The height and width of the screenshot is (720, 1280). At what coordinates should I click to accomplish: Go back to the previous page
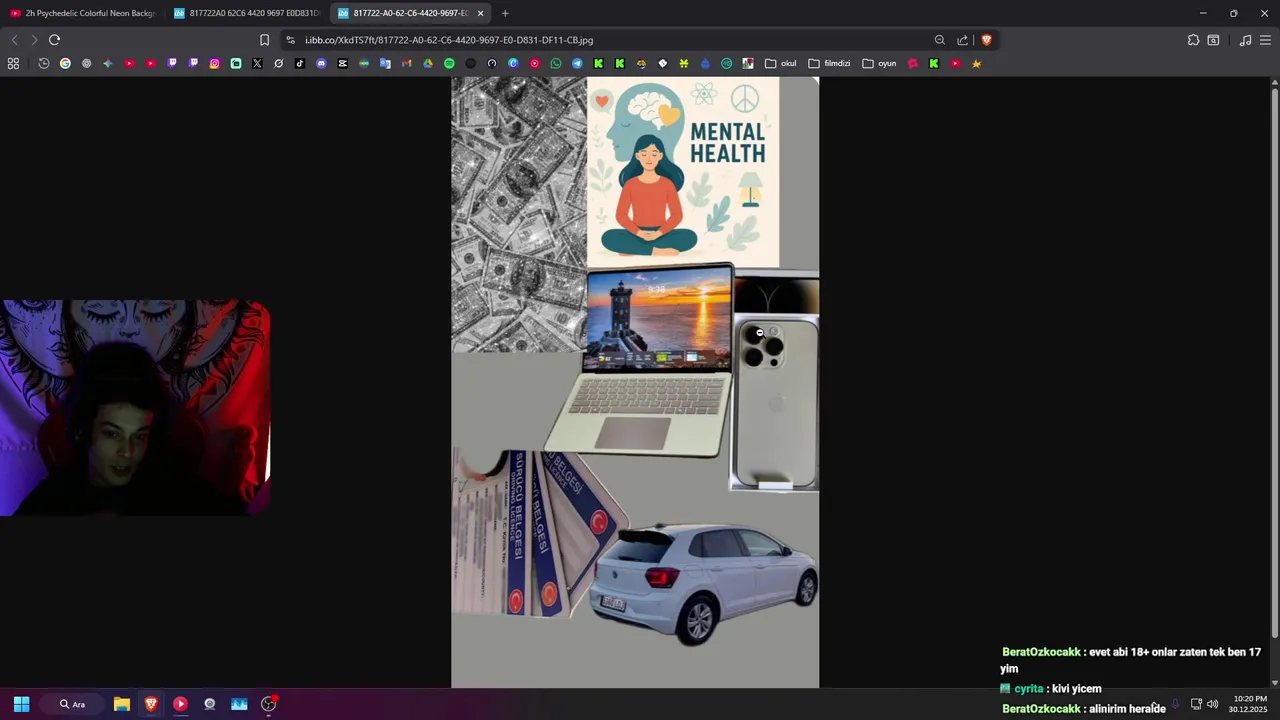click(x=14, y=40)
